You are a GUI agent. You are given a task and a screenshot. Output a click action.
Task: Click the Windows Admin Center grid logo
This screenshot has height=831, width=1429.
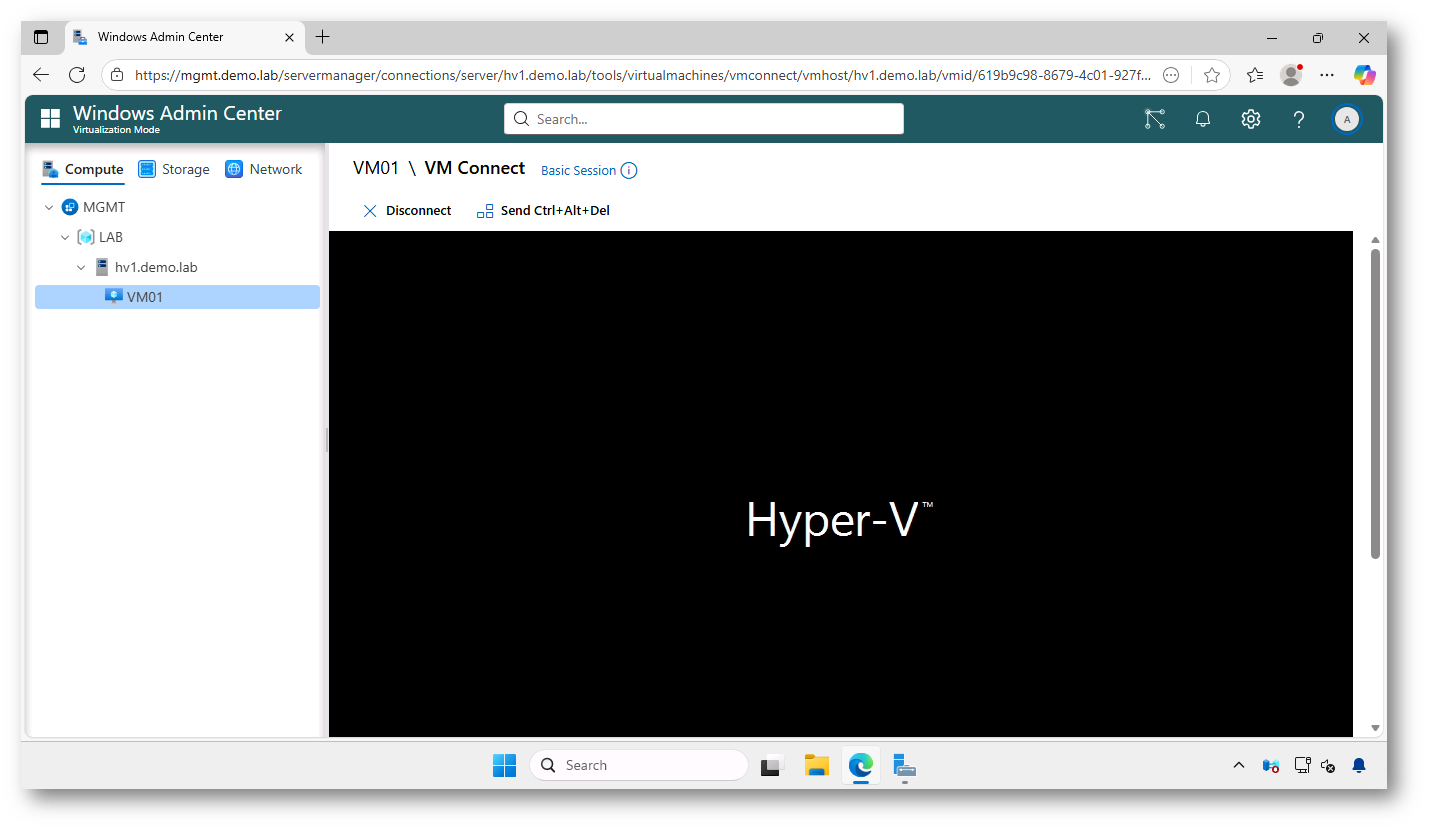(x=50, y=118)
